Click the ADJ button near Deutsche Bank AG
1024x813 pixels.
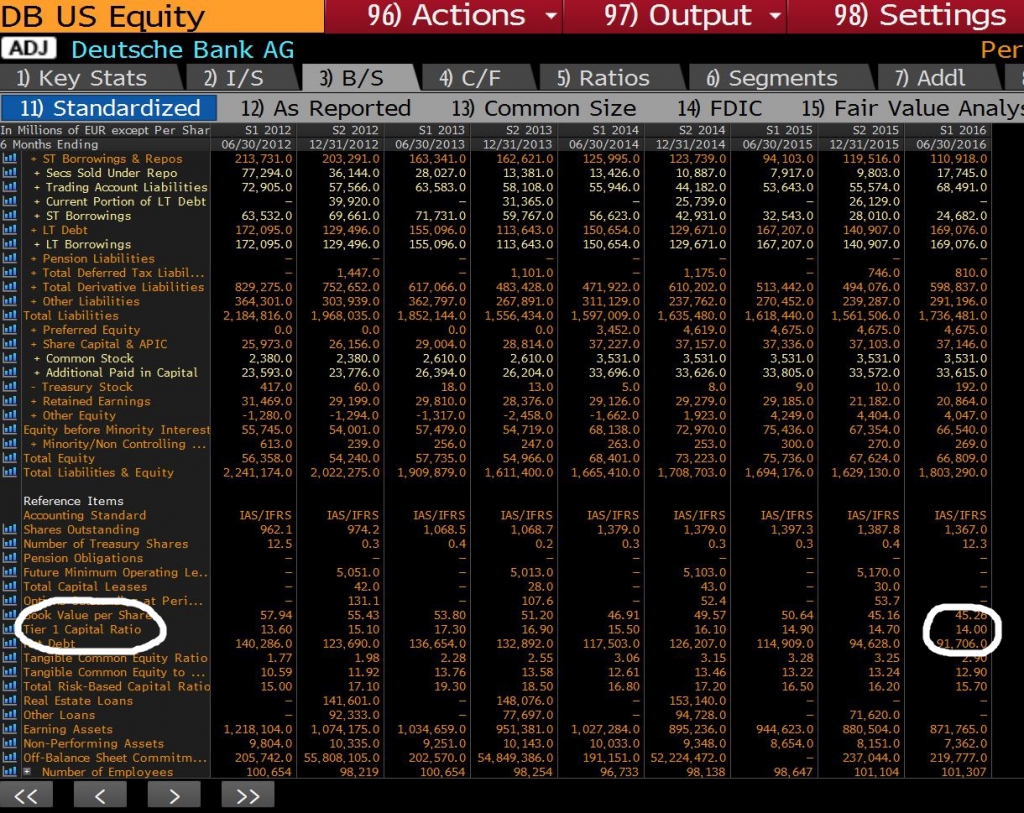pos(29,48)
